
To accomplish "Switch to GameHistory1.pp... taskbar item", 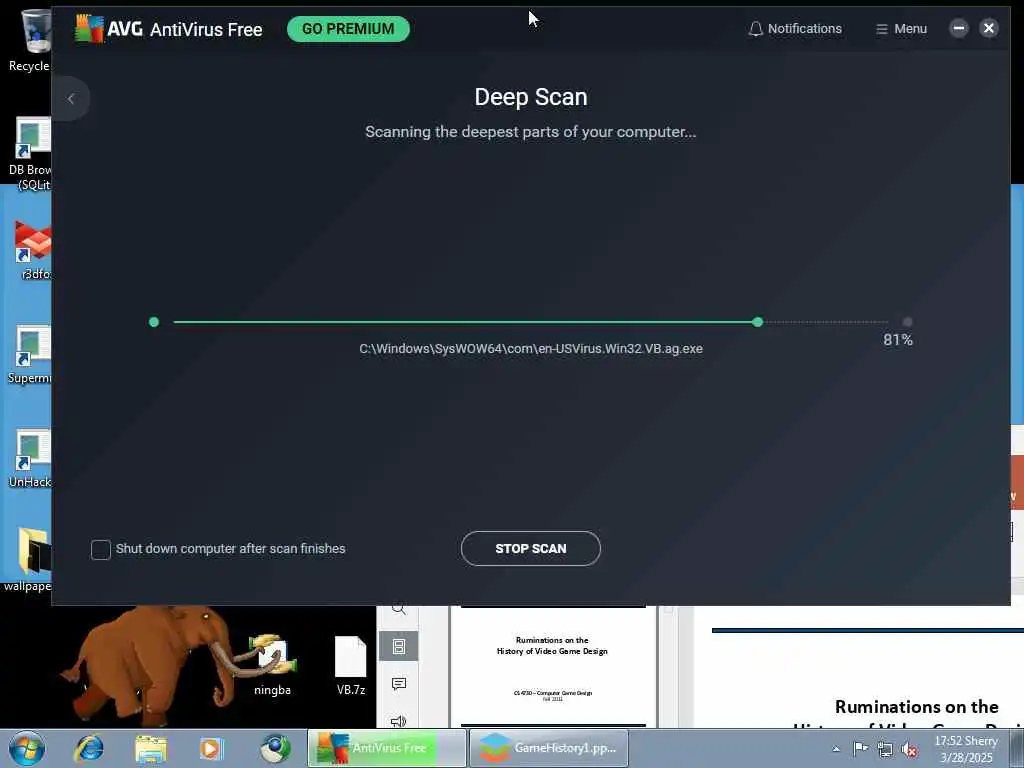I will (x=549, y=748).
